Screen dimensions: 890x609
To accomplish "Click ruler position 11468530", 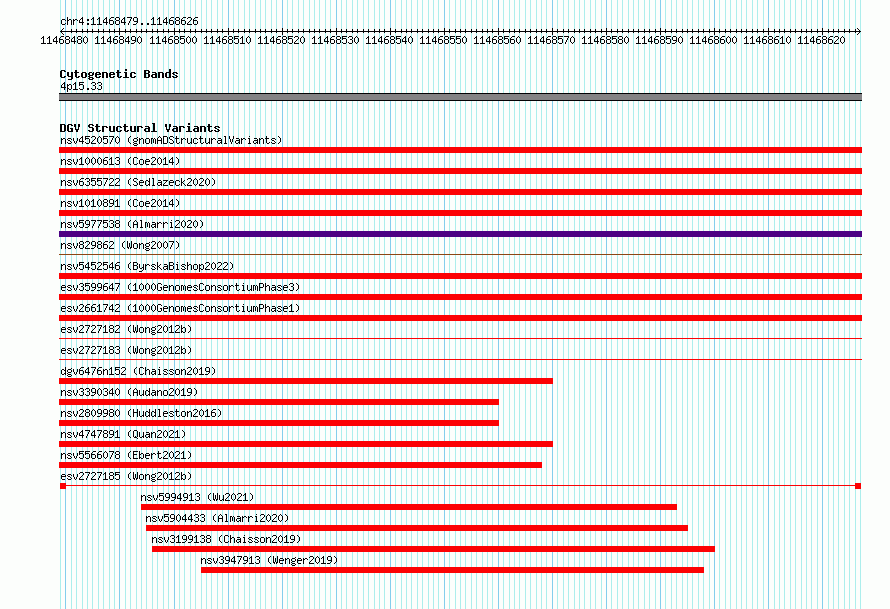I will pos(335,40).
